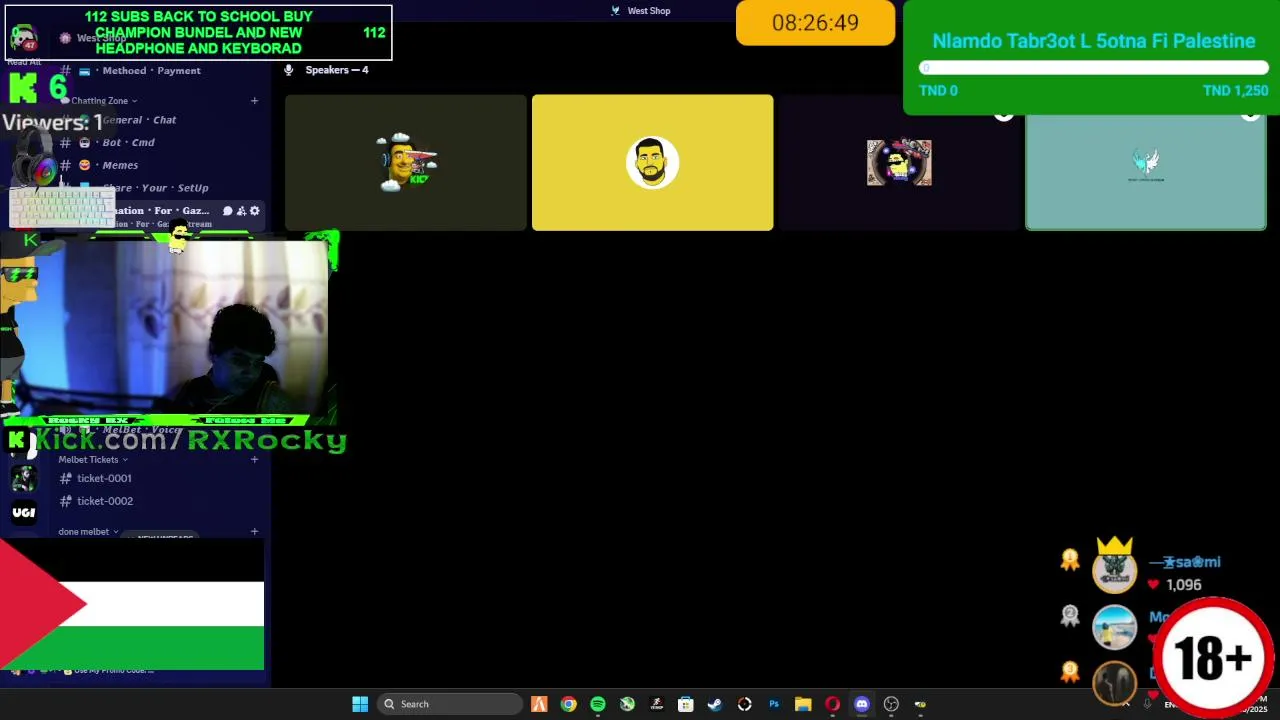
Task: Select the first speaker tile with cartoon avatar
Action: tap(405, 162)
